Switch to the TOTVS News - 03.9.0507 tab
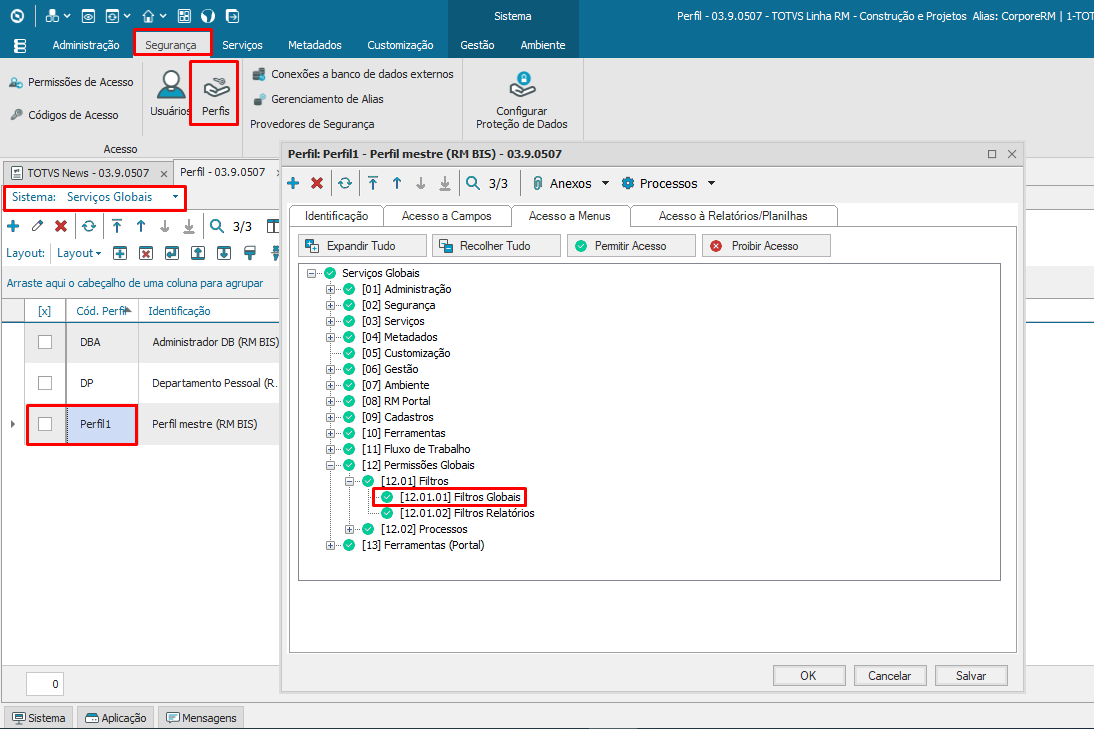This screenshot has height=729, width=1094. click(x=88, y=173)
